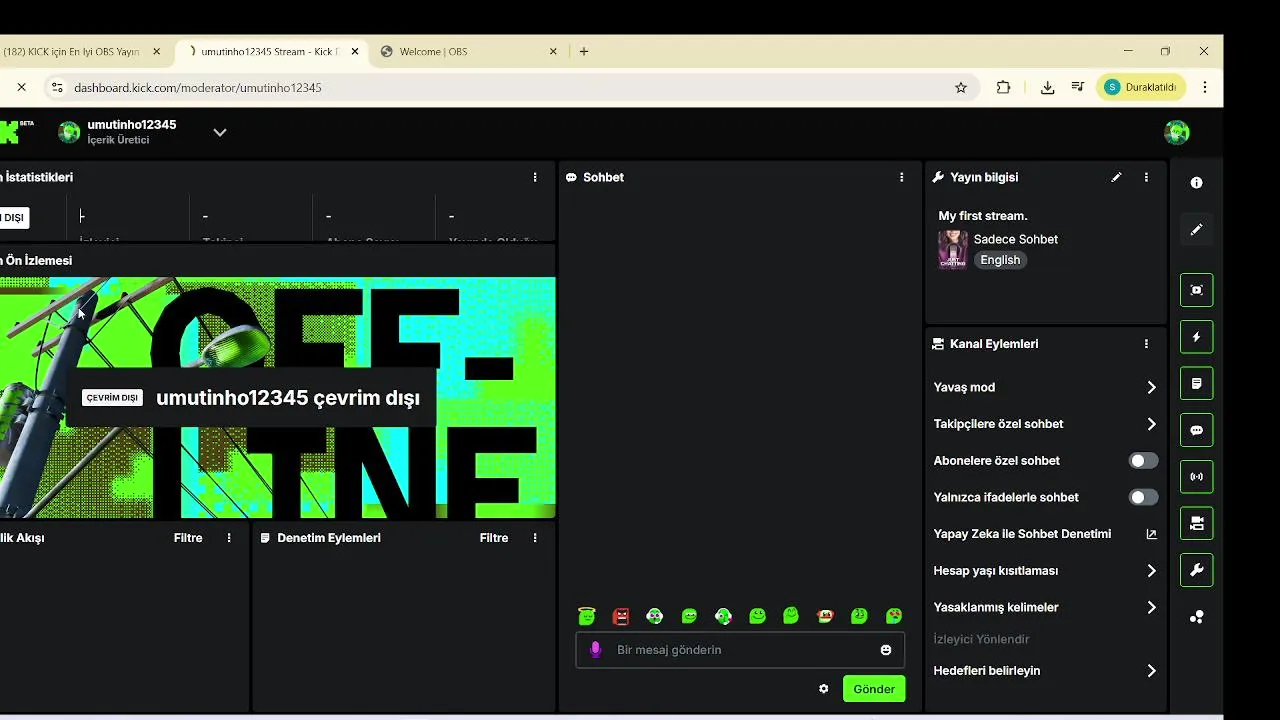Open channel dropdown next to umutinho12345

coord(220,132)
